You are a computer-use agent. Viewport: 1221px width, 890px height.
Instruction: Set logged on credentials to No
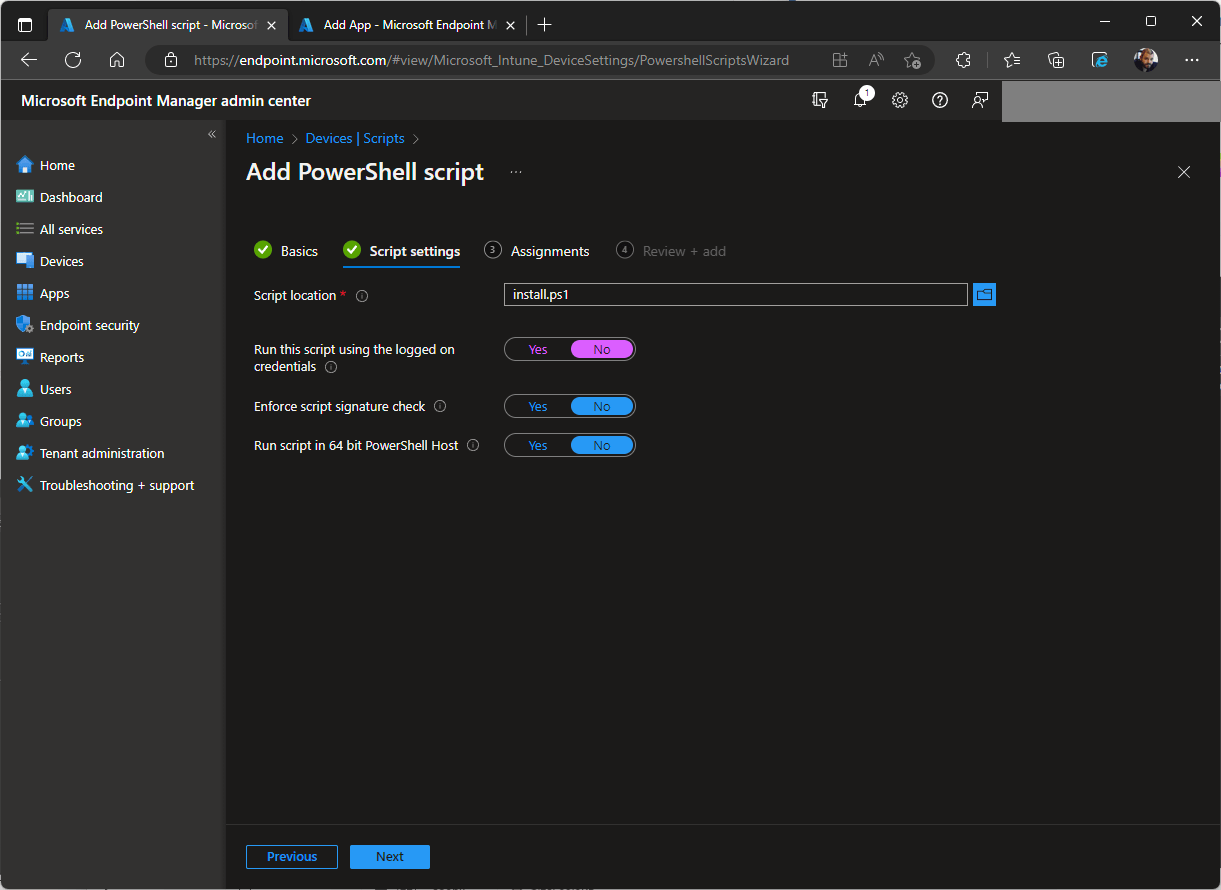[602, 349]
